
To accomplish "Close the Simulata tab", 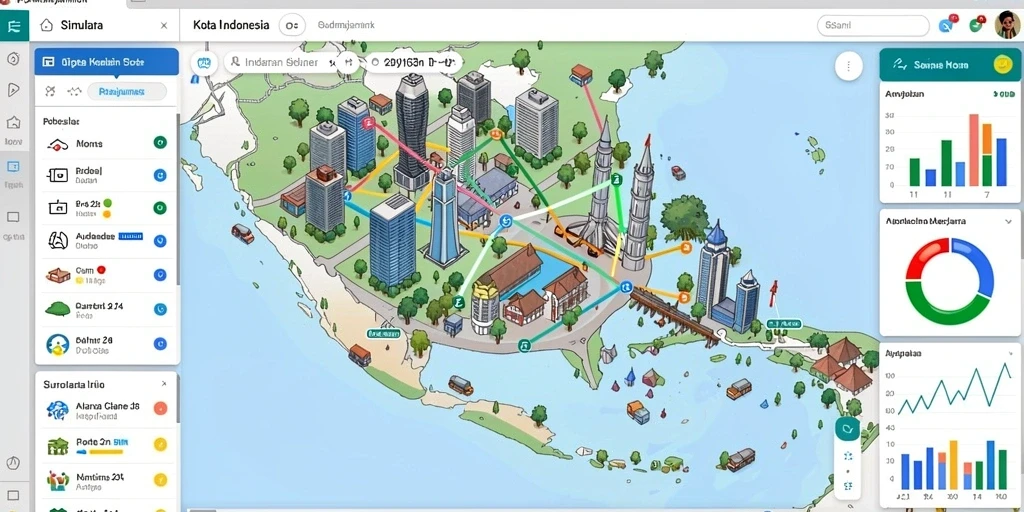I will pos(164,25).
